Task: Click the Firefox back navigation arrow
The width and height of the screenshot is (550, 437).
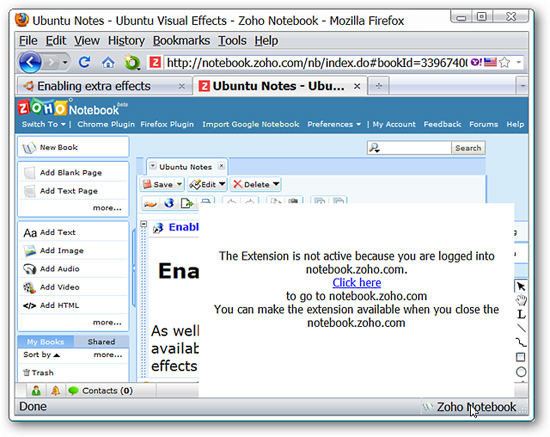Action: pos(30,62)
